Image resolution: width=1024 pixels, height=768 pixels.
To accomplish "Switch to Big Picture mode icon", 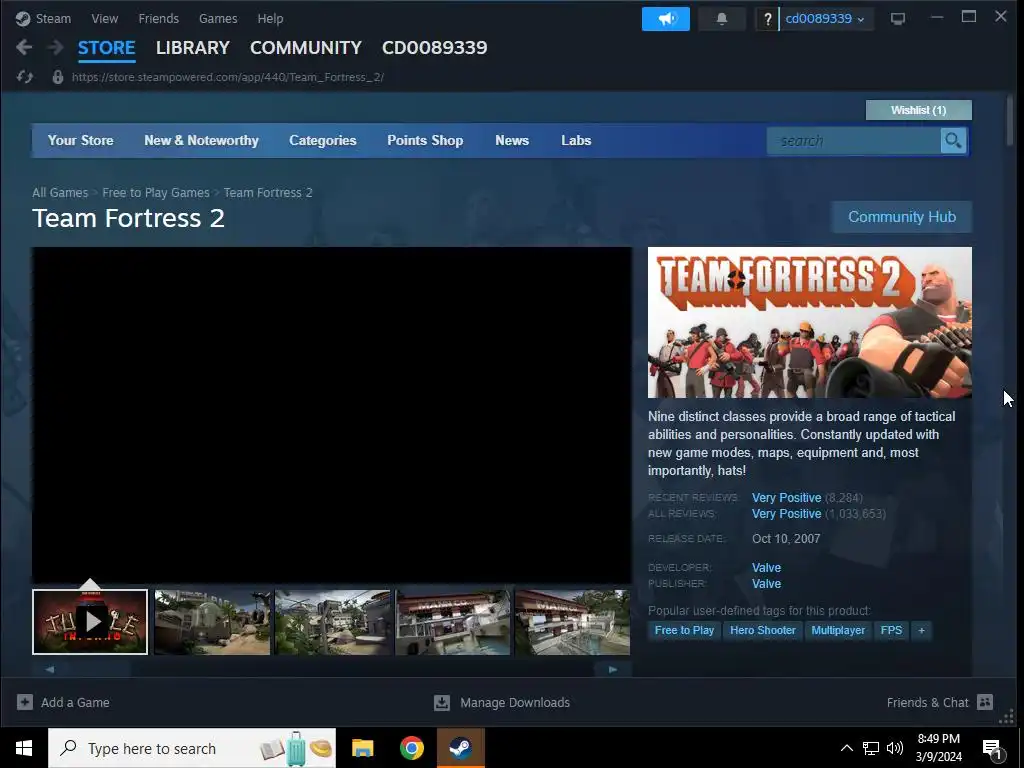I will pyautogui.click(x=898, y=19).
